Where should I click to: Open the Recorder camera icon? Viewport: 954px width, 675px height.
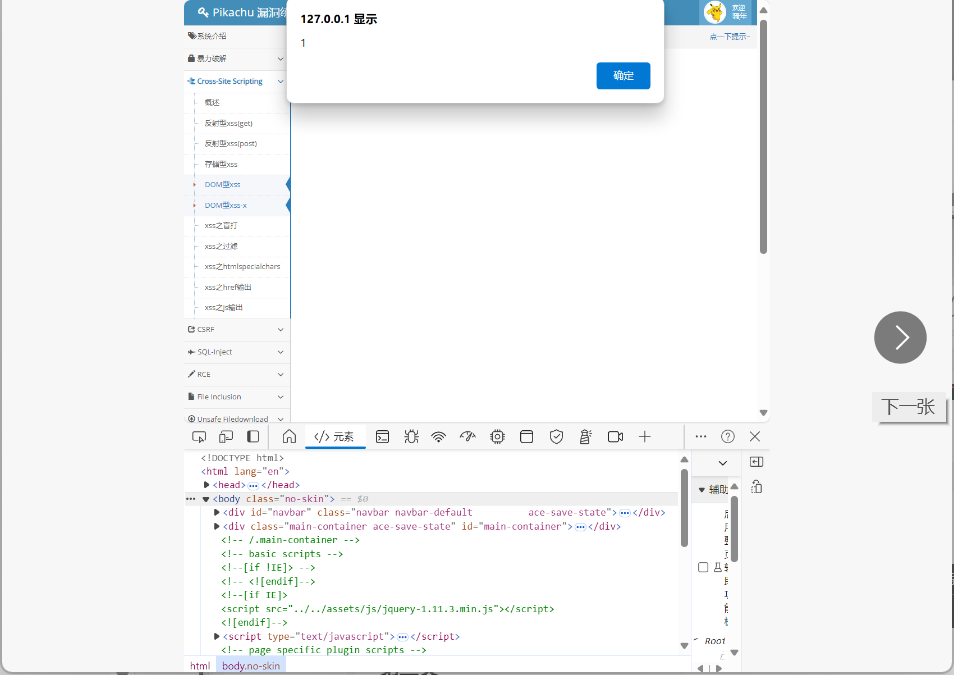tap(615, 436)
